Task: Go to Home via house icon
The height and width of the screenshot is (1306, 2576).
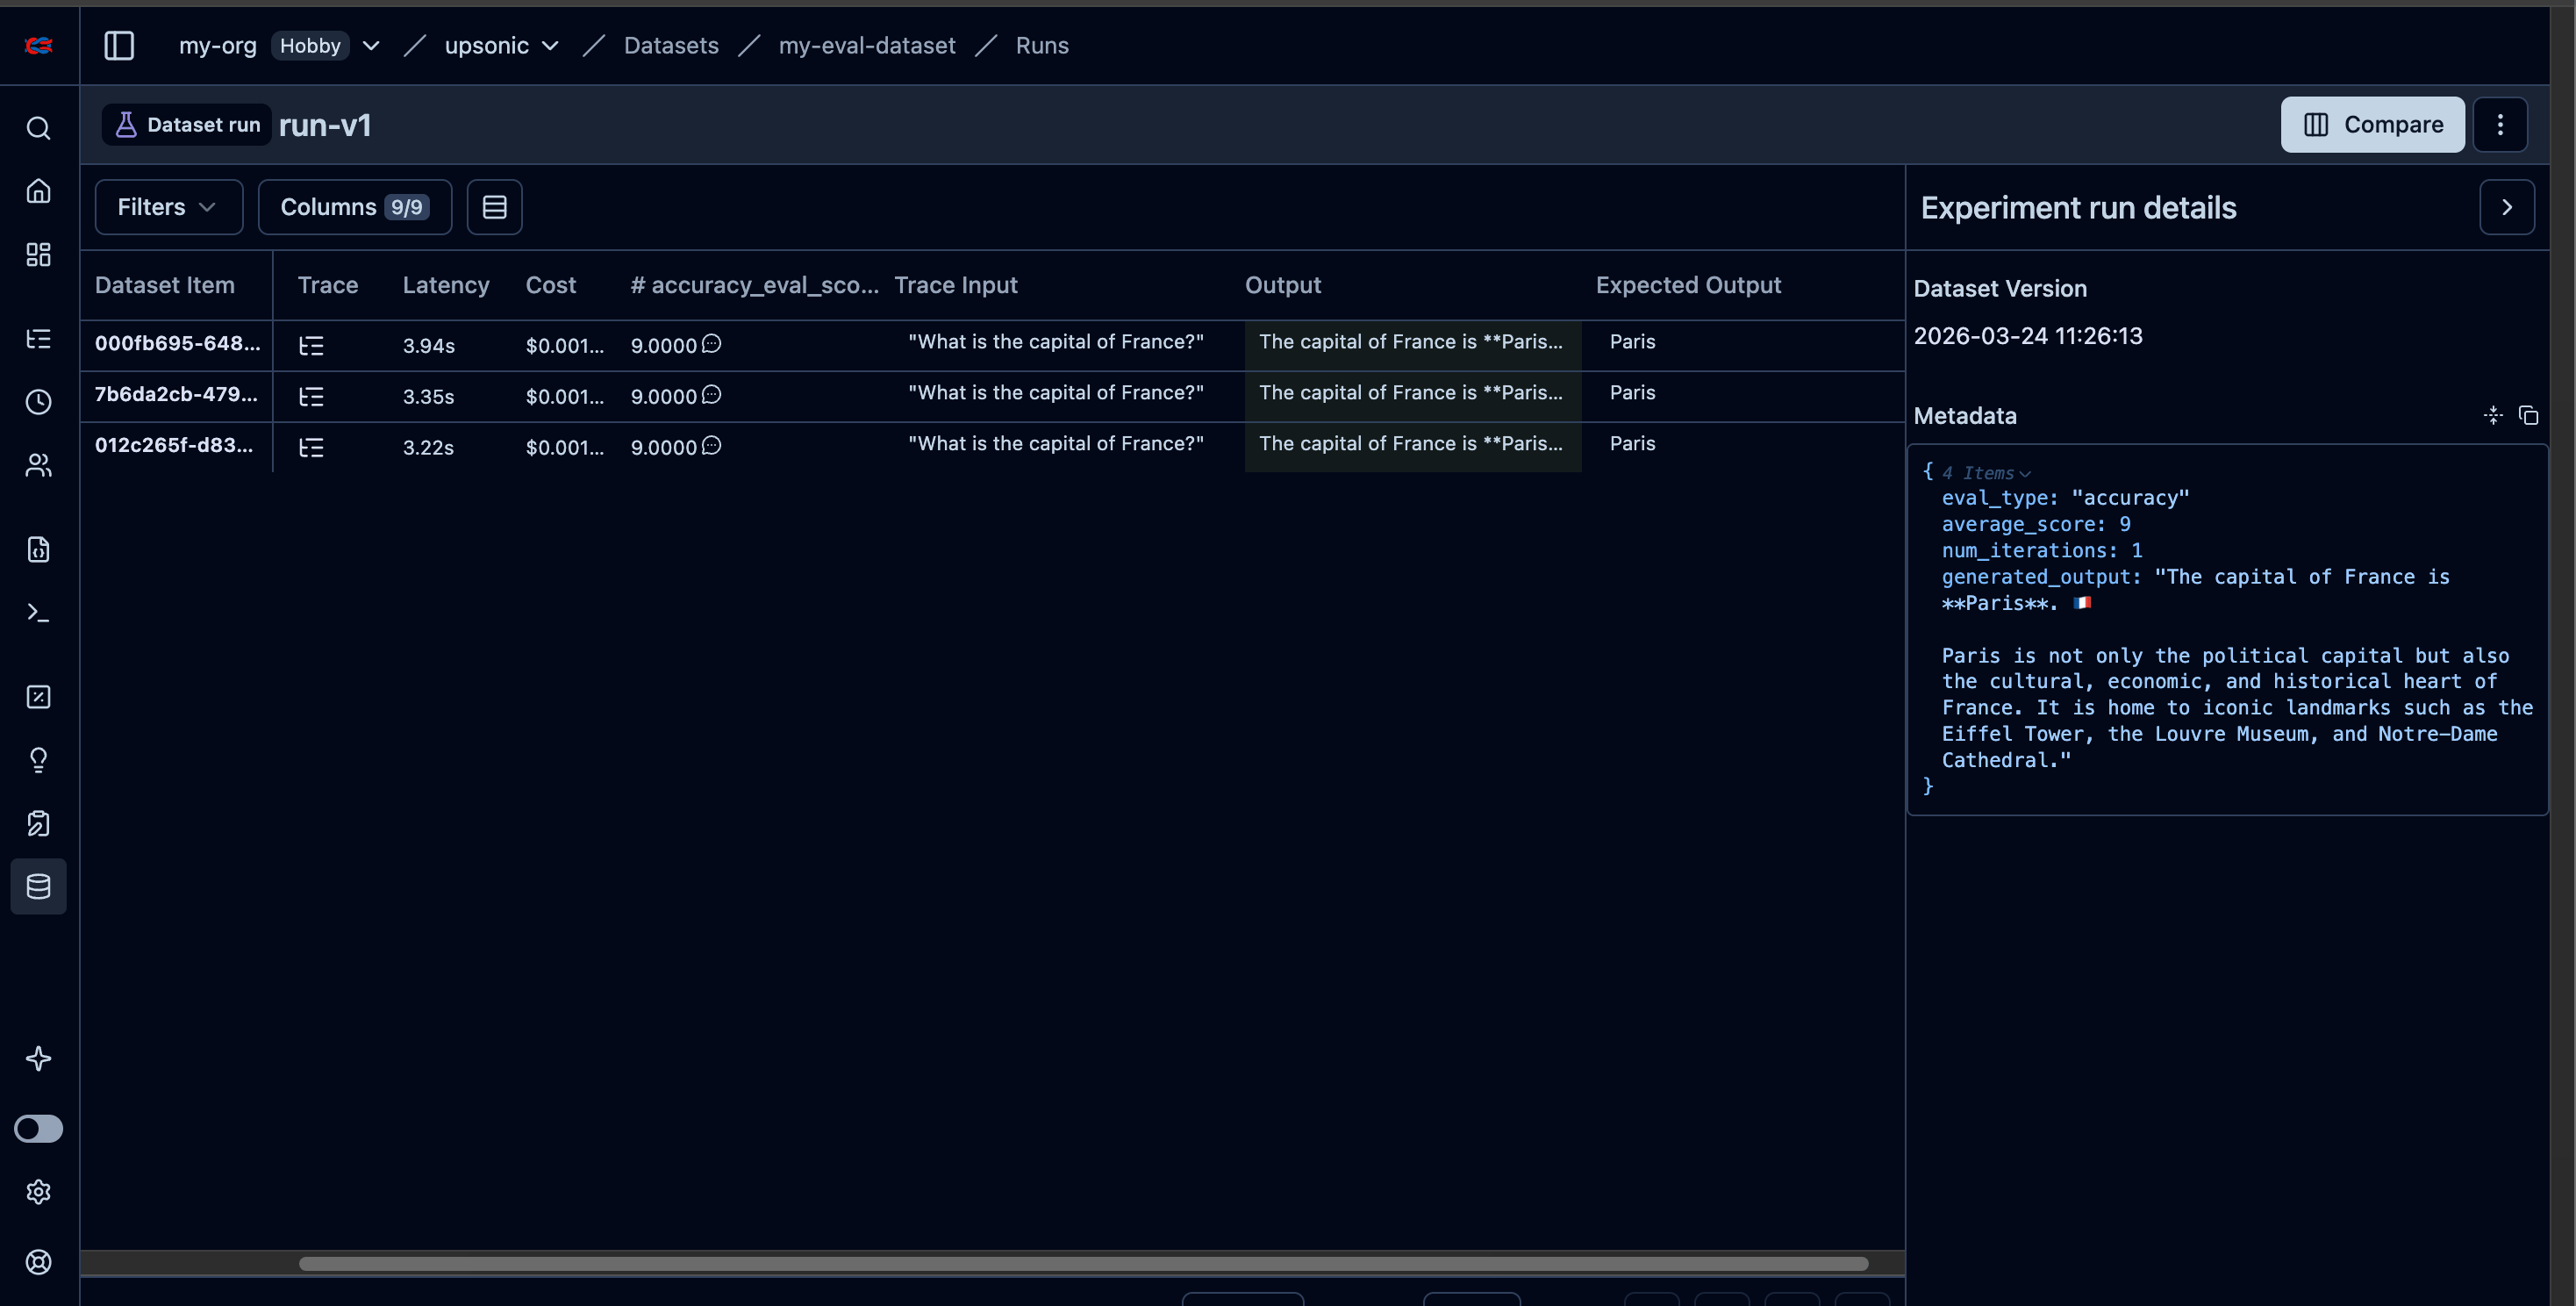Action: tap(38, 191)
